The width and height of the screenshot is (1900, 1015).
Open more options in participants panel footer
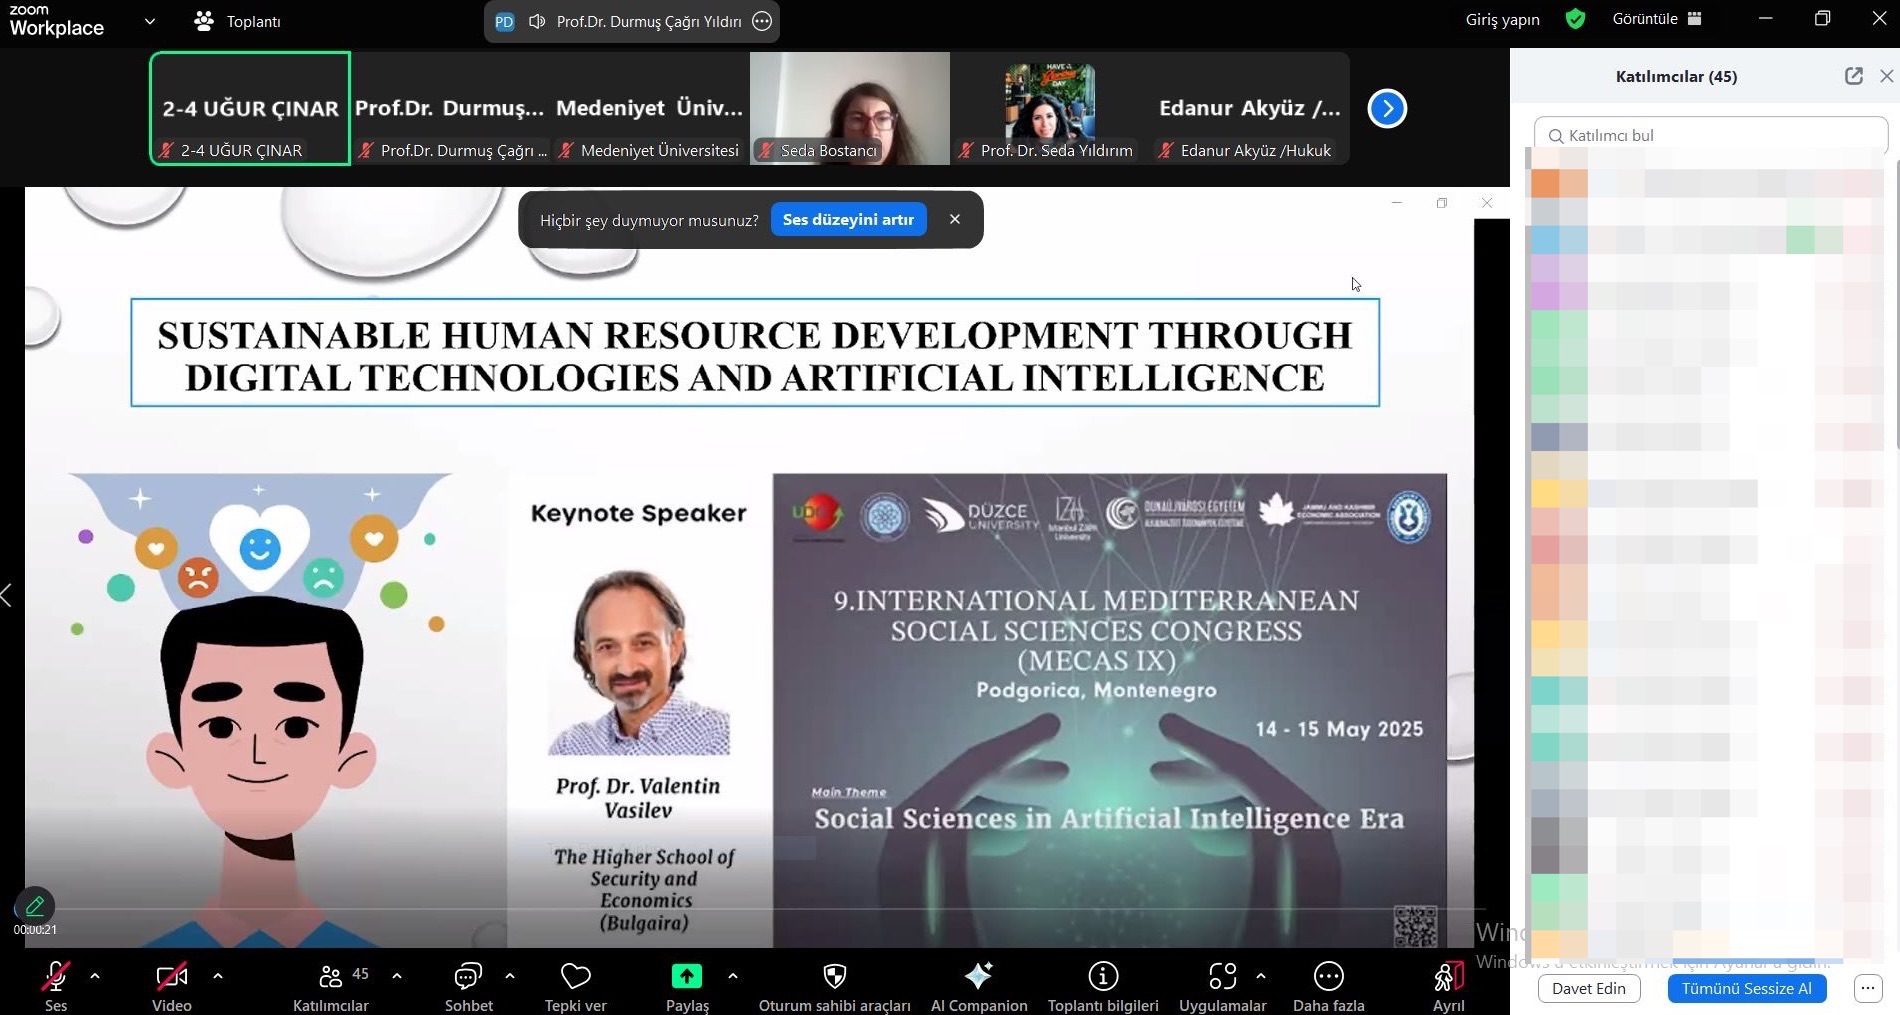(1868, 988)
